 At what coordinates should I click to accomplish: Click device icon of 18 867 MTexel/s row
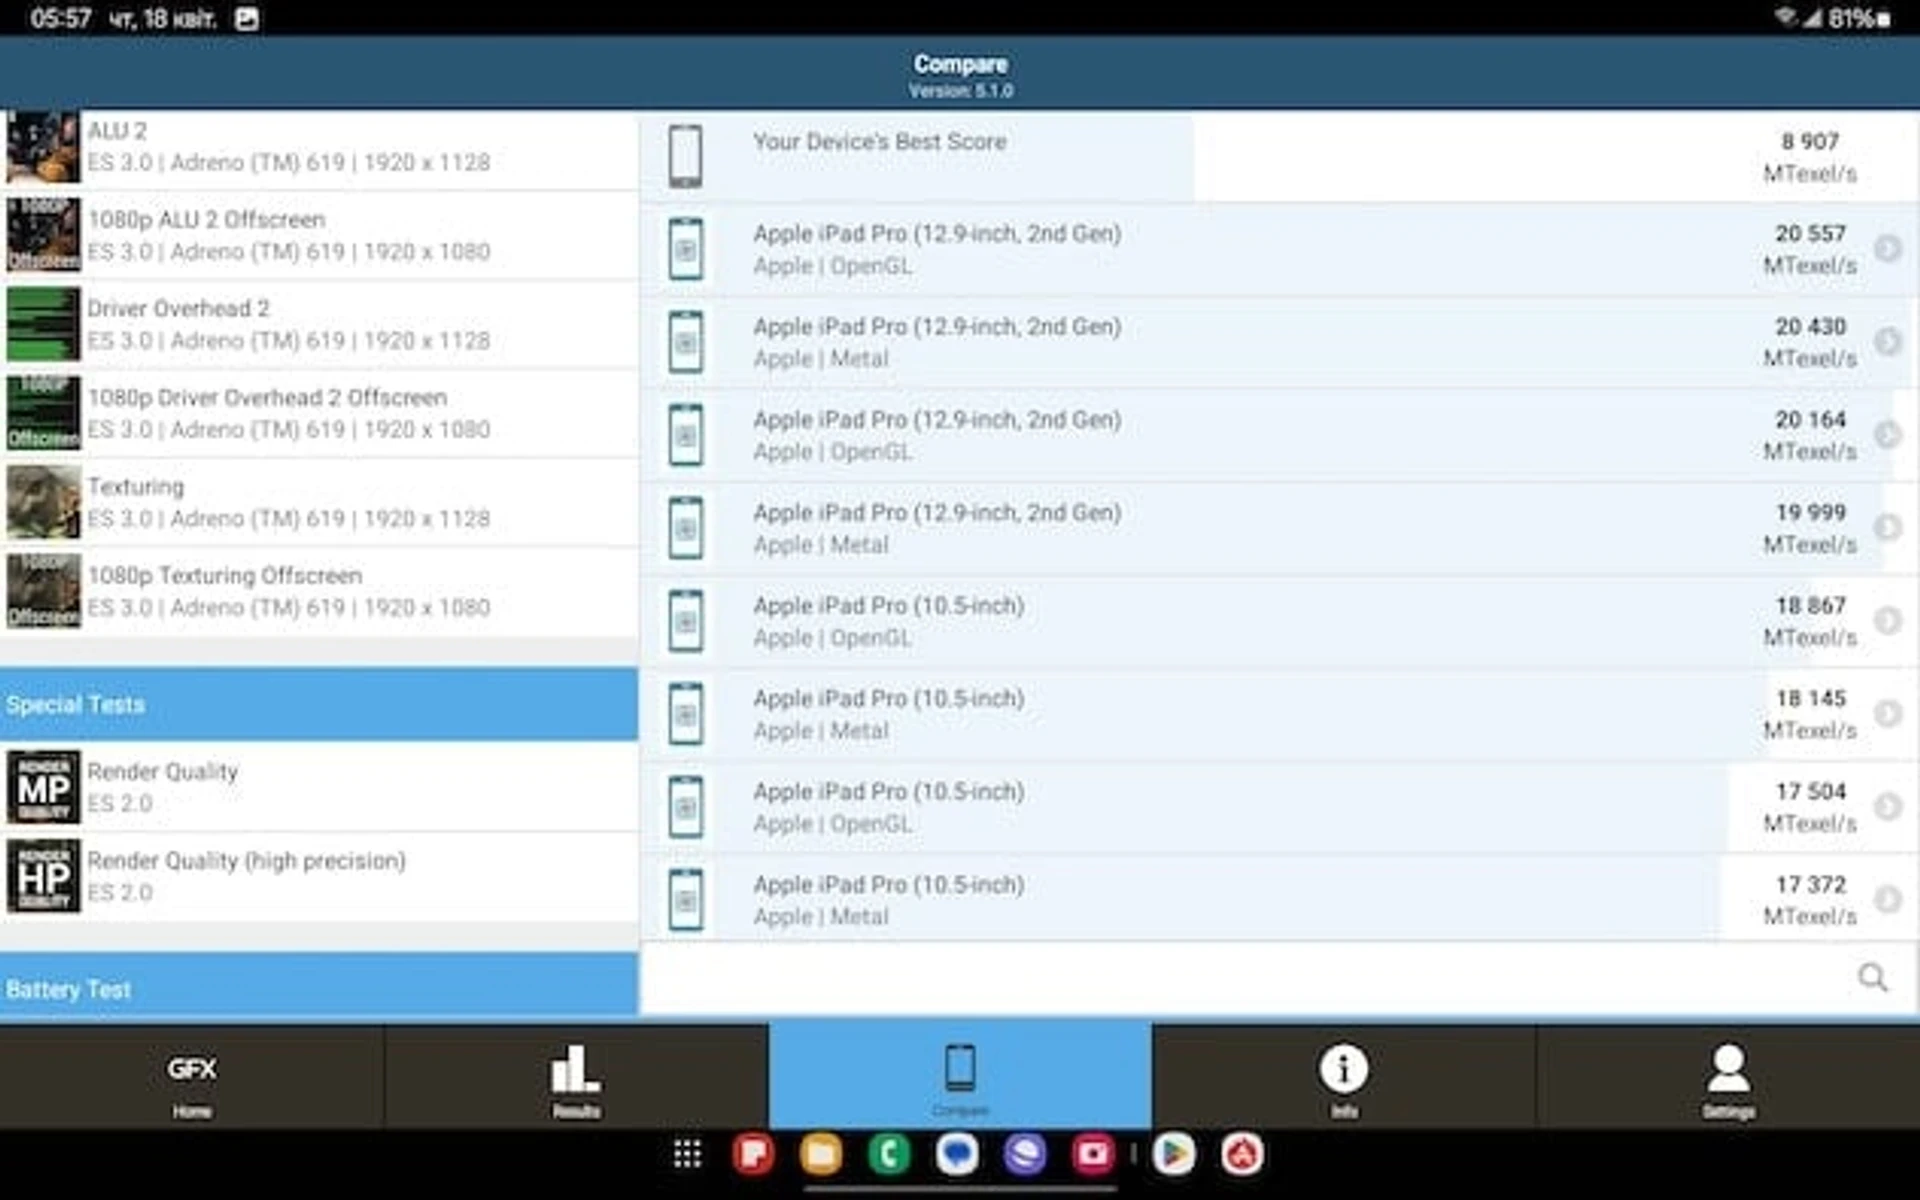[685, 621]
